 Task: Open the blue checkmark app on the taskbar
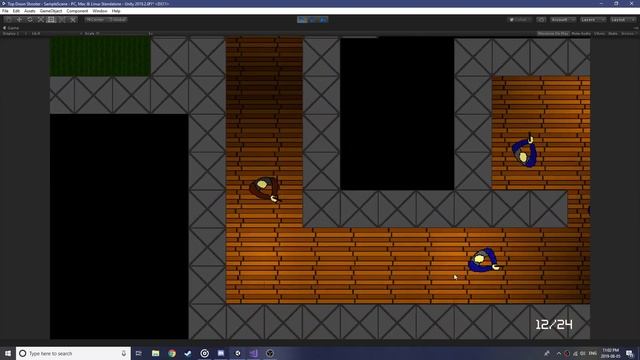pos(188,353)
